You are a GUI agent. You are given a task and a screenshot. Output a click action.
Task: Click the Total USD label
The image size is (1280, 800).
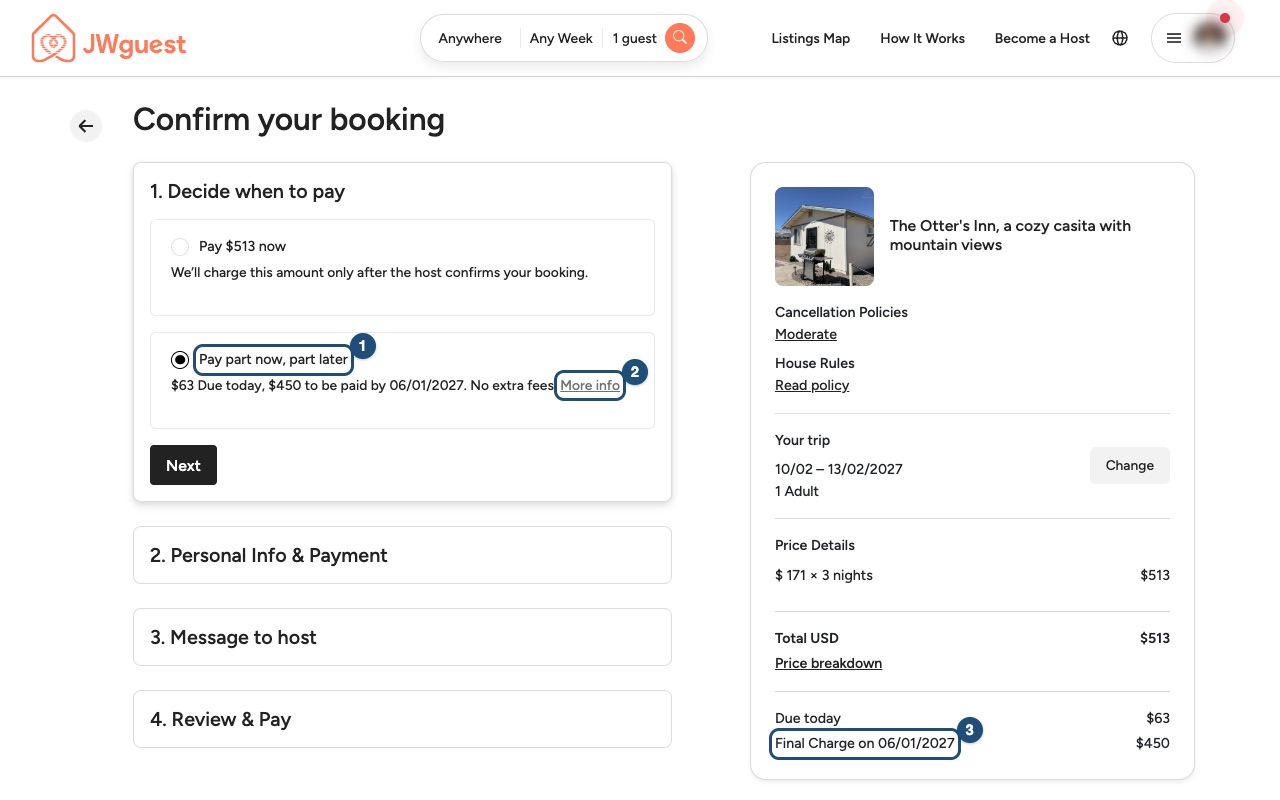click(x=807, y=638)
